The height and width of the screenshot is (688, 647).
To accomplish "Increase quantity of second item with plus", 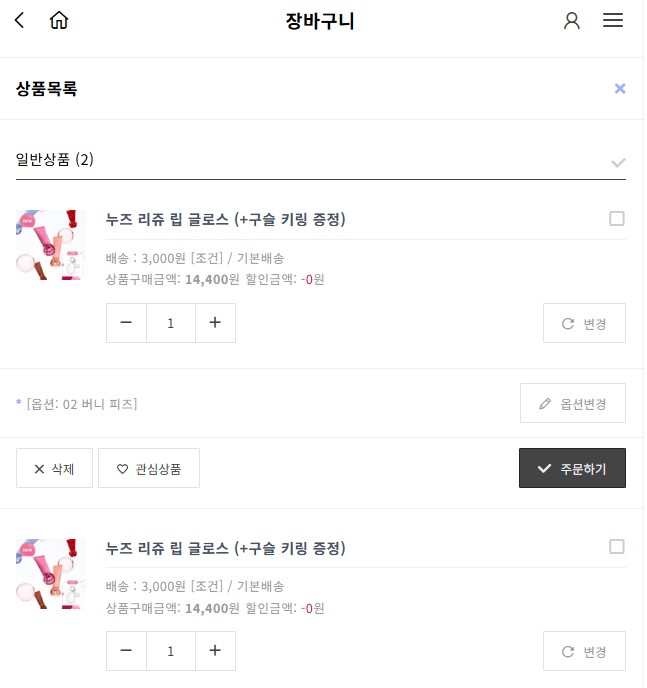I will pos(216,652).
